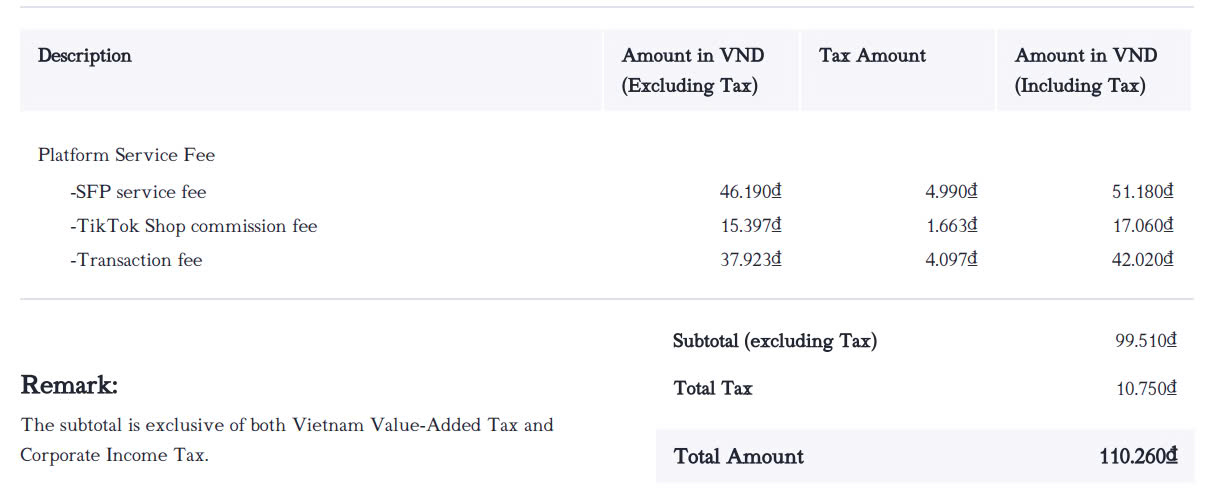
Task: Click the Subtotal (excluding Tax) label
Action: [x=775, y=341]
